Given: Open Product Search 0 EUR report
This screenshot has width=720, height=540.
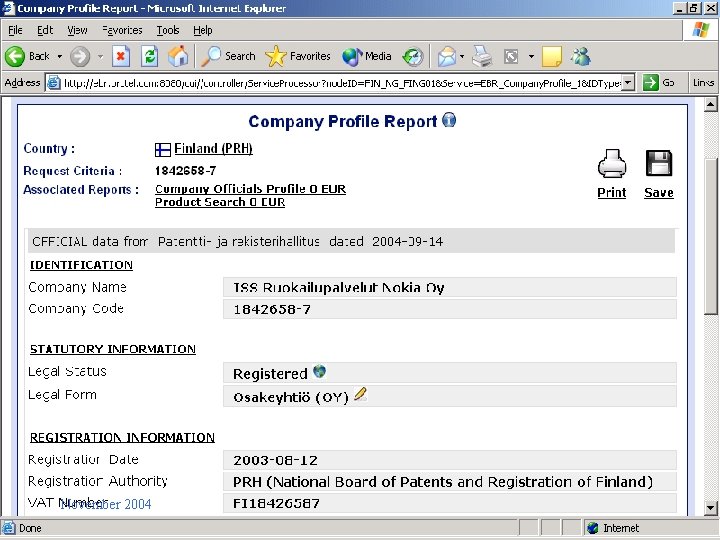Looking at the screenshot, I should 220,202.
